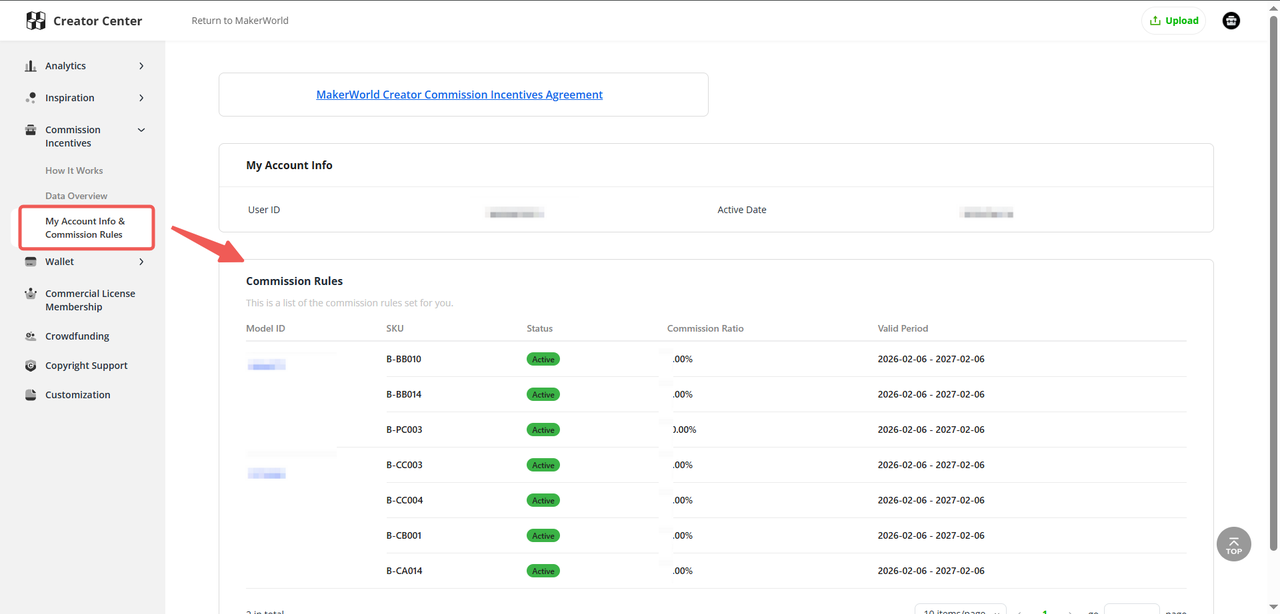Click SKU B-BB014 cell
Image resolution: width=1280 pixels, height=614 pixels.
coord(404,394)
